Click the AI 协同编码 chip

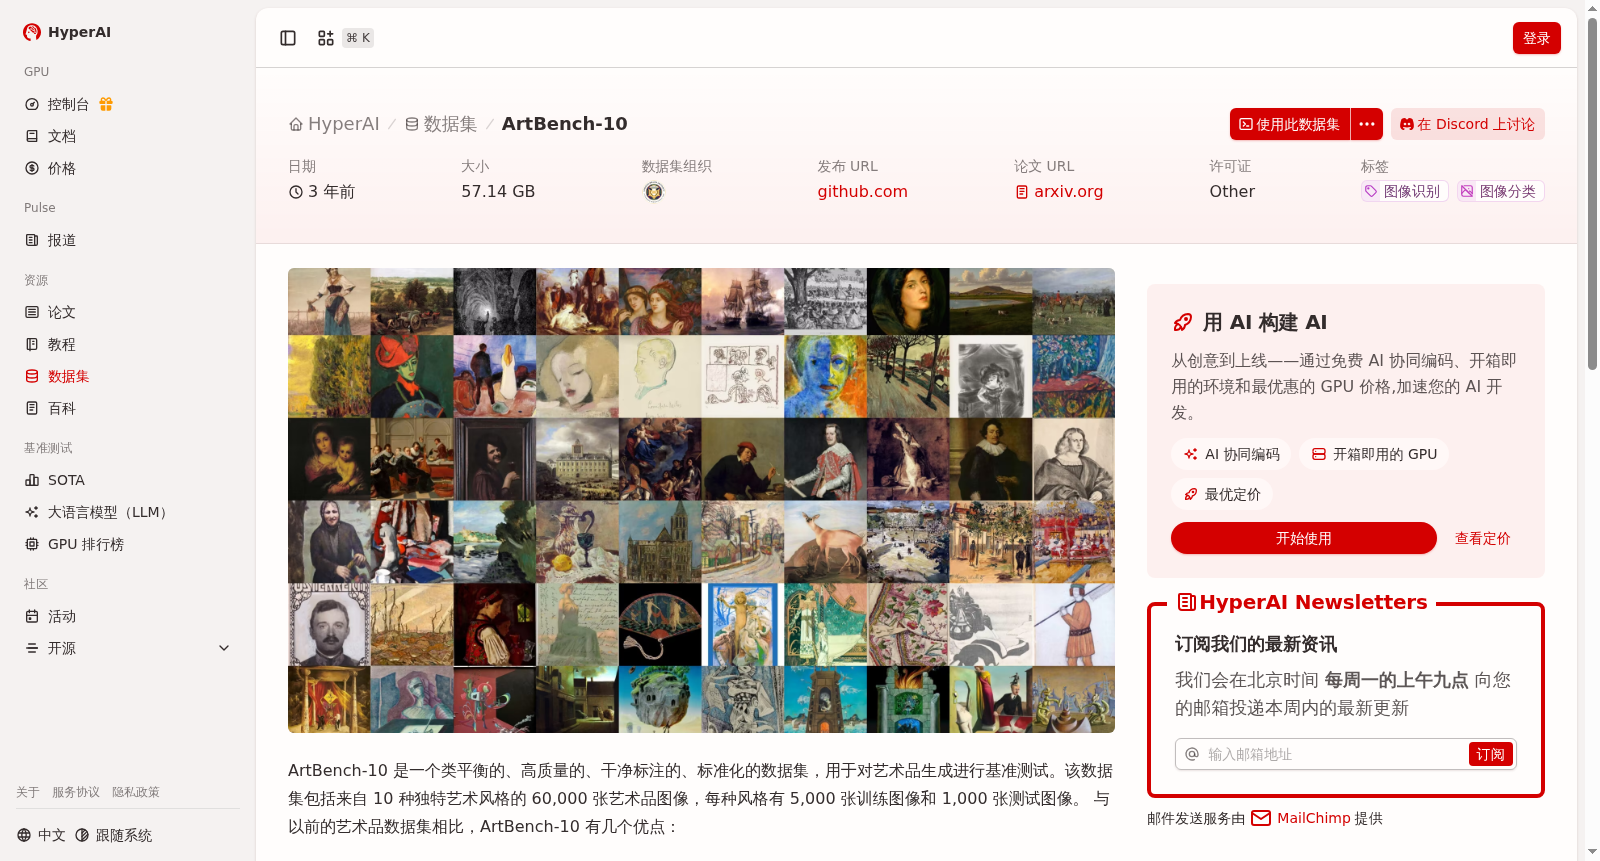click(x=1231, y=454)
